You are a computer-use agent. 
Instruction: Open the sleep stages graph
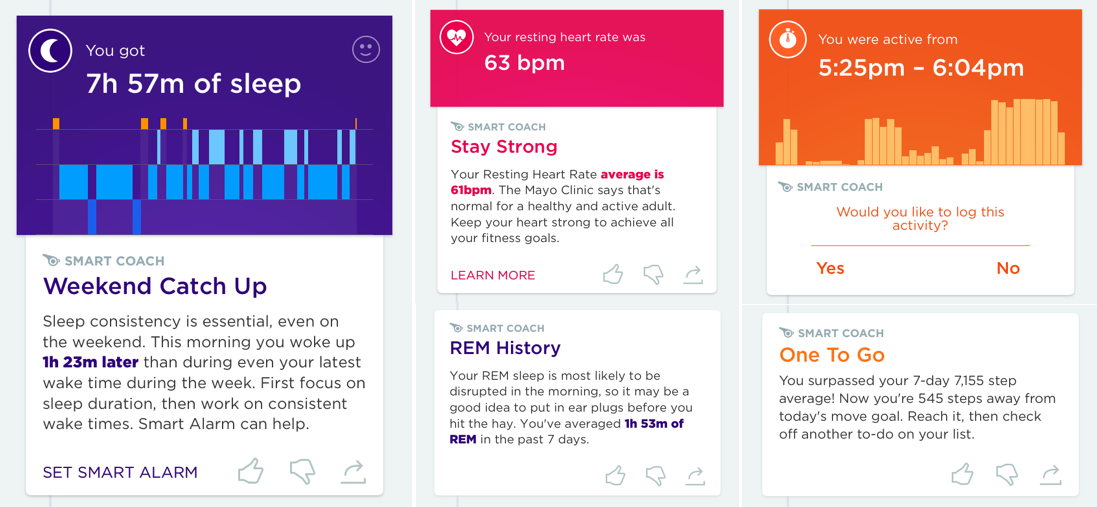click(204, 176)
